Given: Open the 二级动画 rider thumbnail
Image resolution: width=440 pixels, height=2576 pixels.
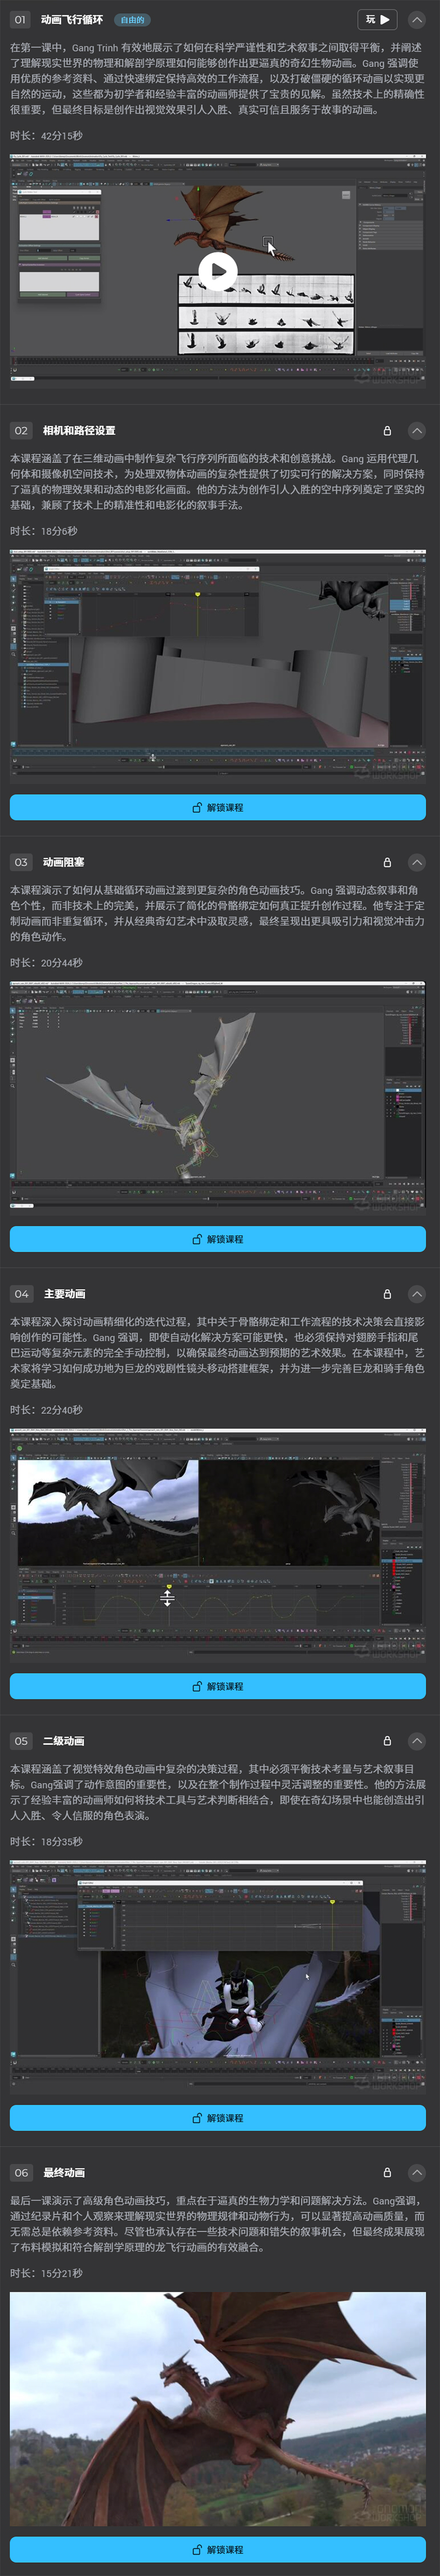Looking at the screenshot, I should tap(218, 1976).
